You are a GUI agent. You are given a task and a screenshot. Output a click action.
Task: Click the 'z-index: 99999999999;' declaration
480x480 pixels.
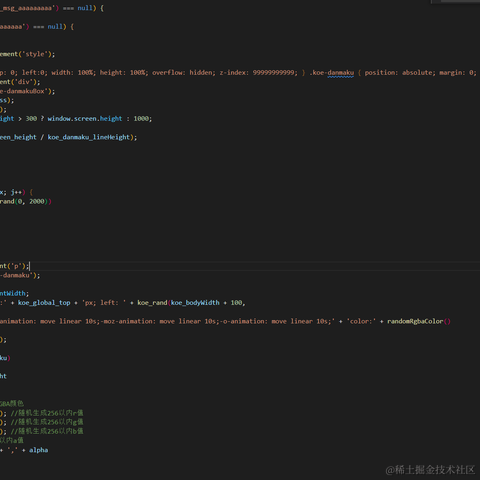258,72
